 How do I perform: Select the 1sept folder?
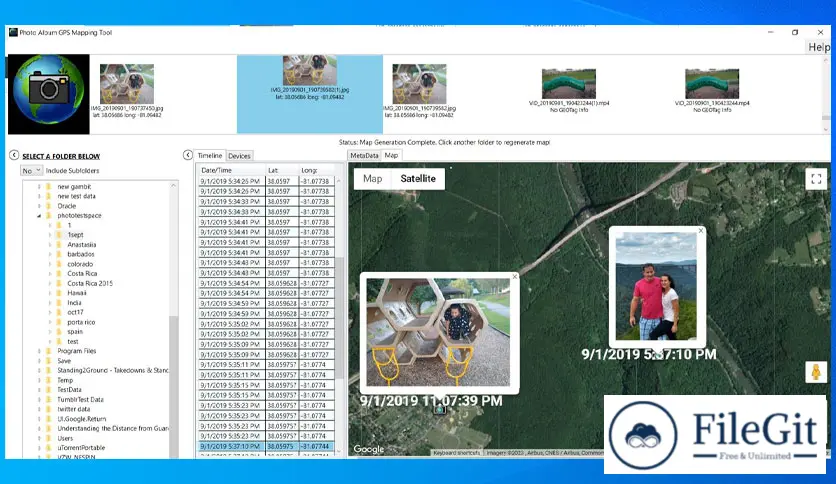click(75, 235)
